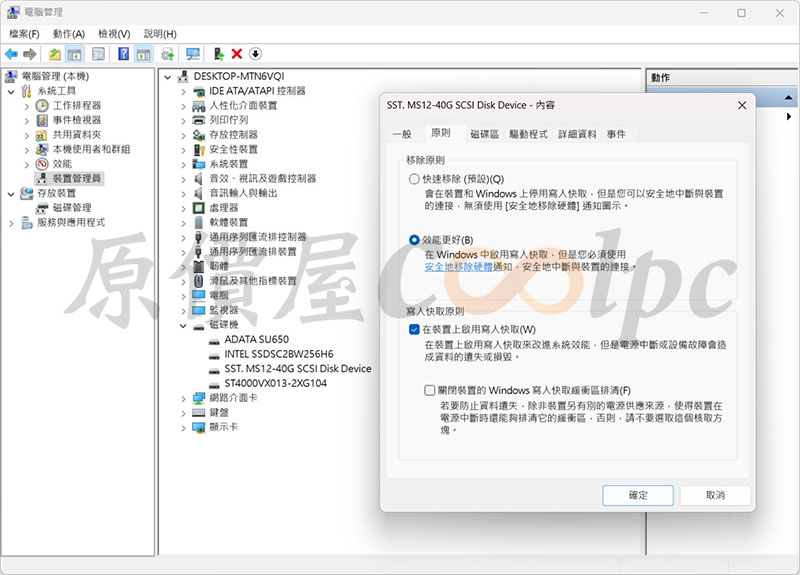Click the Disk Management (磁碟管理) icon
800x575 pixels.
coord(42,208)
